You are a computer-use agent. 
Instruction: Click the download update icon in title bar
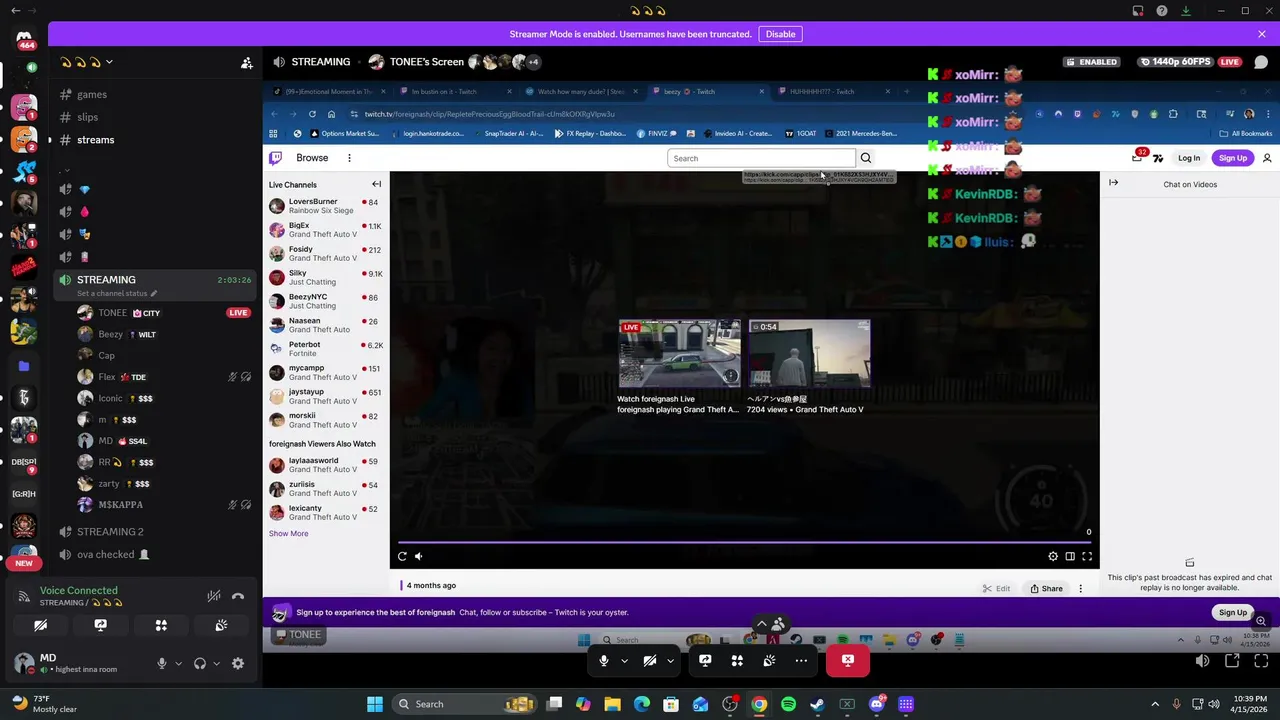[1185, 11]
